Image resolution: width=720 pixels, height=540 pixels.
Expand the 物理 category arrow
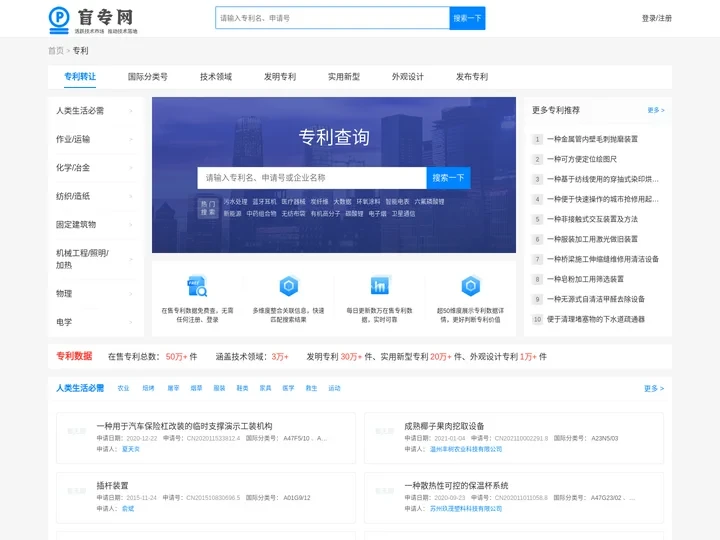pos(131,293)
